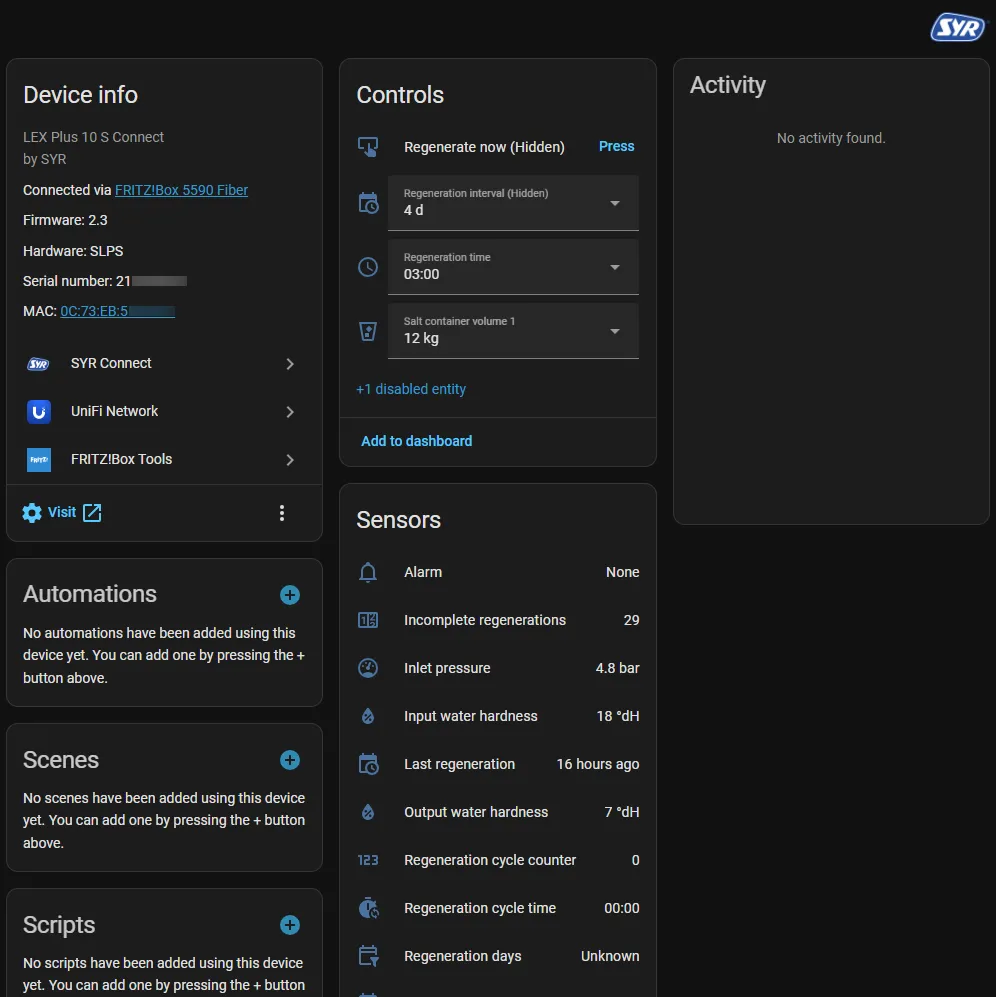Viewport: 996px width, 997px height.
Task: Click the Incomplete regenerations counter icon
Action: (x=368, y=620)
